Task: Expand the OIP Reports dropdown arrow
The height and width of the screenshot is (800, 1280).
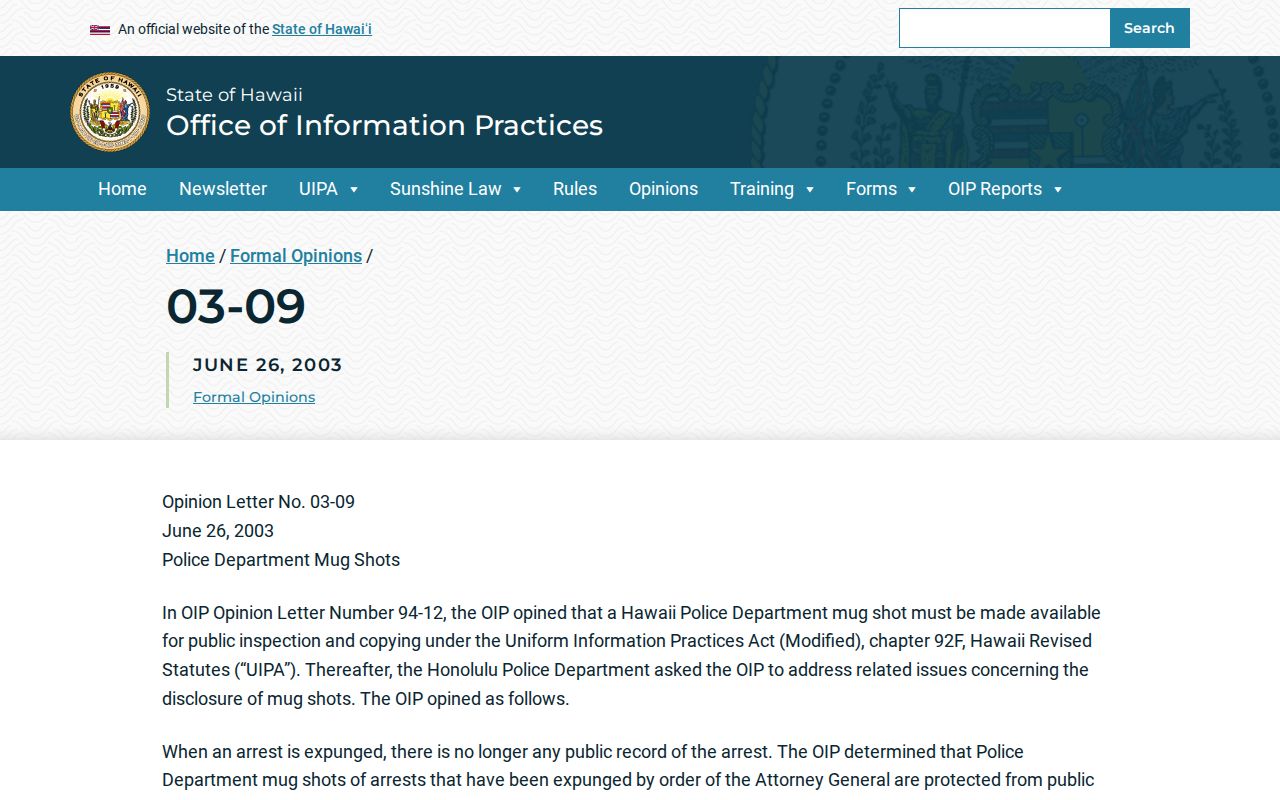Action: (1058, 190)
